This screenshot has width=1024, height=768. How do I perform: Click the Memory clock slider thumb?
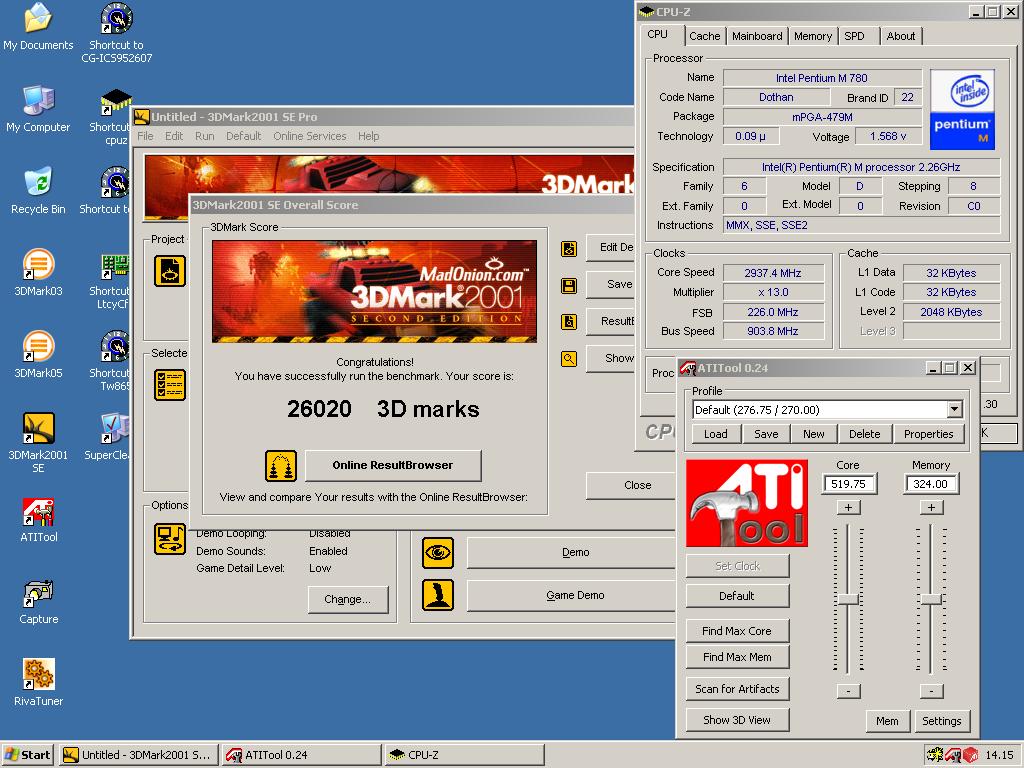point(931,600)
